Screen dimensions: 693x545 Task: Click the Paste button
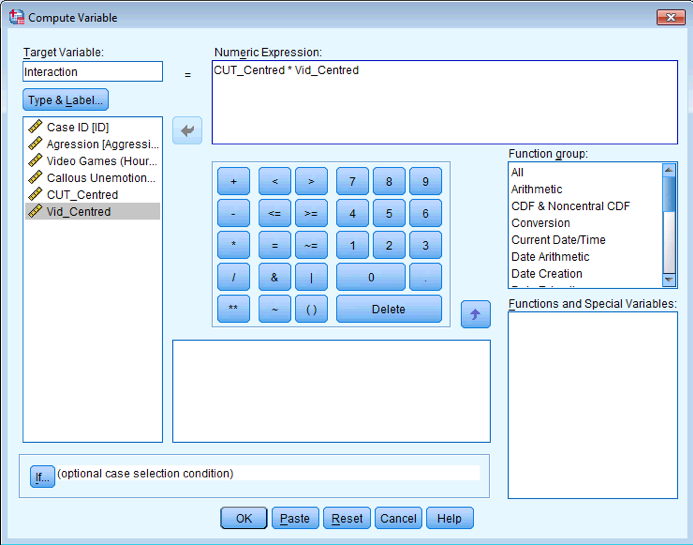point(294,518)
